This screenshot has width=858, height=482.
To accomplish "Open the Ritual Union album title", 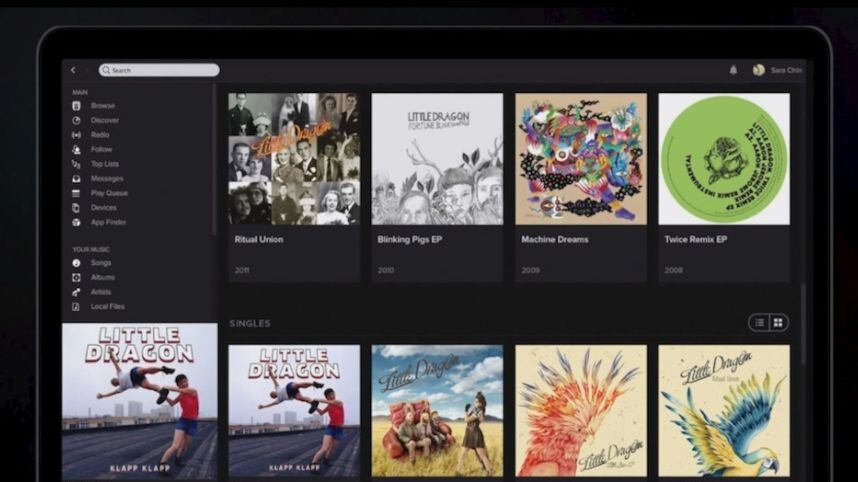I will point(259,240).
